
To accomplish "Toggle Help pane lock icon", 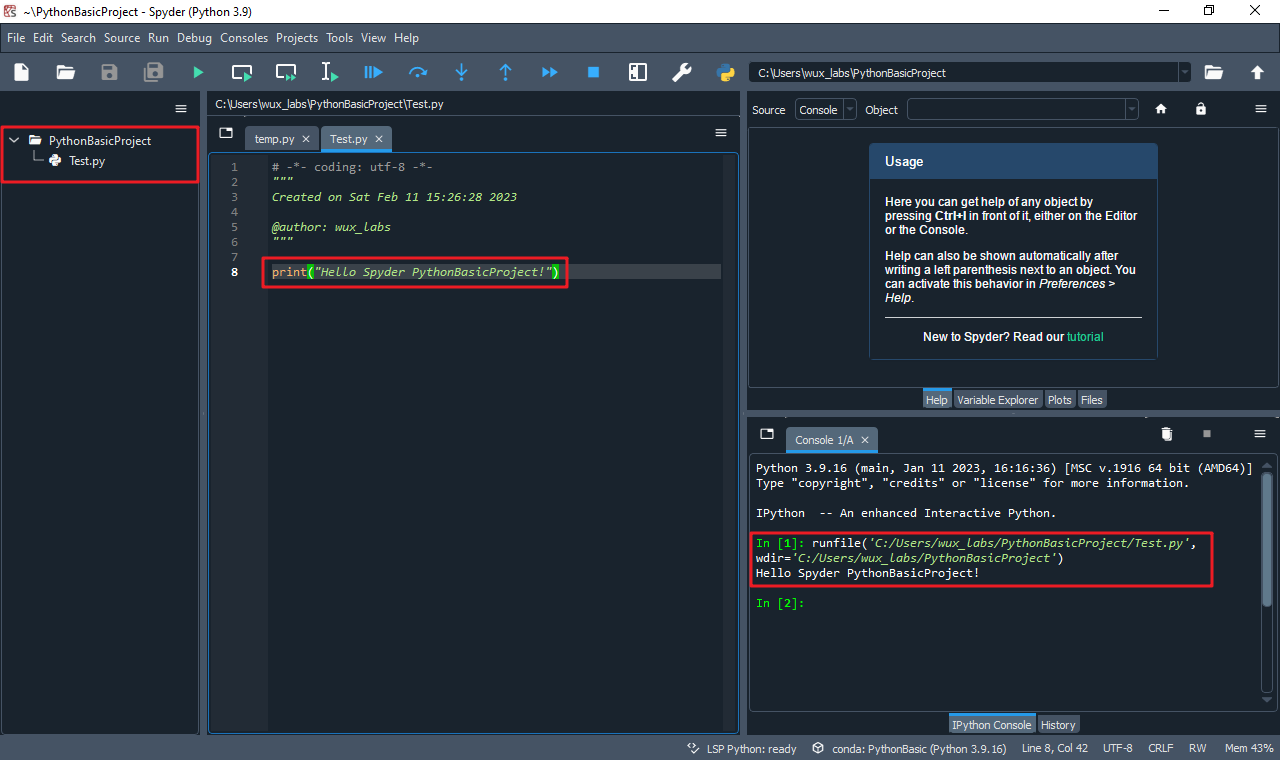I will 1201,110.
